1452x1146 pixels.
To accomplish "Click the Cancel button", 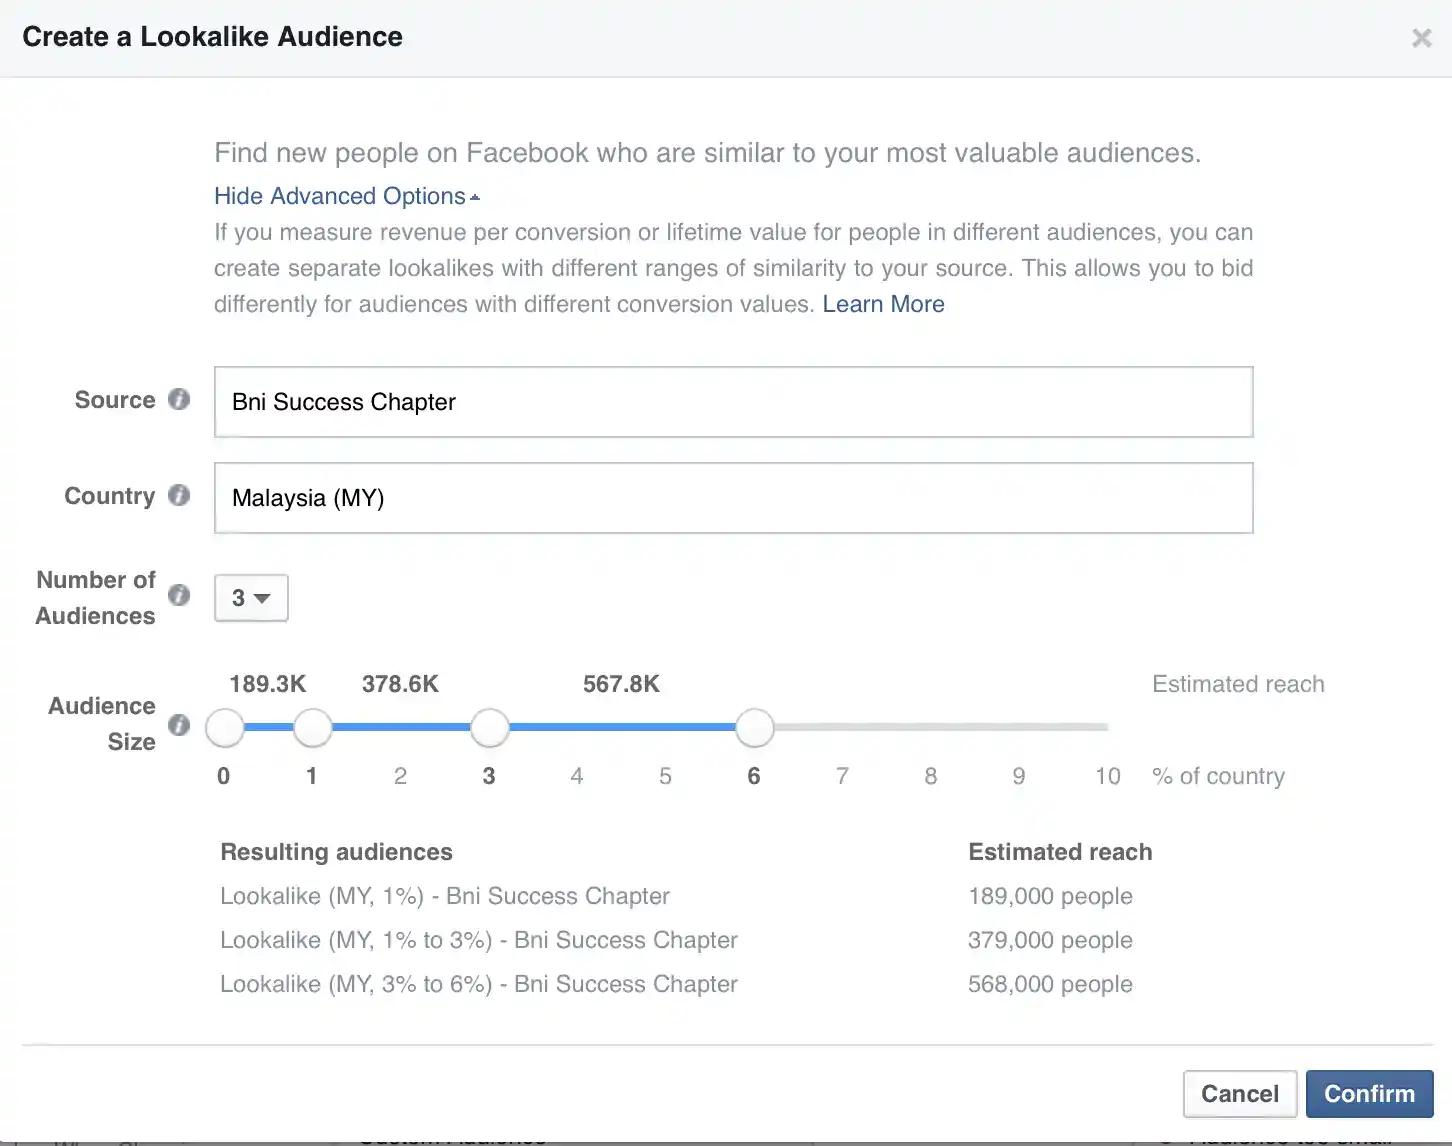I will (1240, 1094).
